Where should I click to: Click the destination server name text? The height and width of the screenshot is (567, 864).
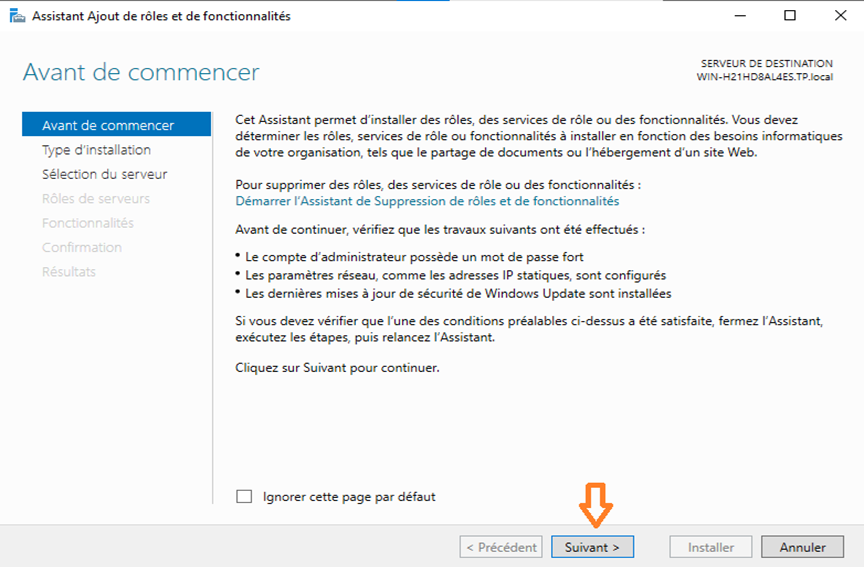pyautogui.click(x=765, y=77)
